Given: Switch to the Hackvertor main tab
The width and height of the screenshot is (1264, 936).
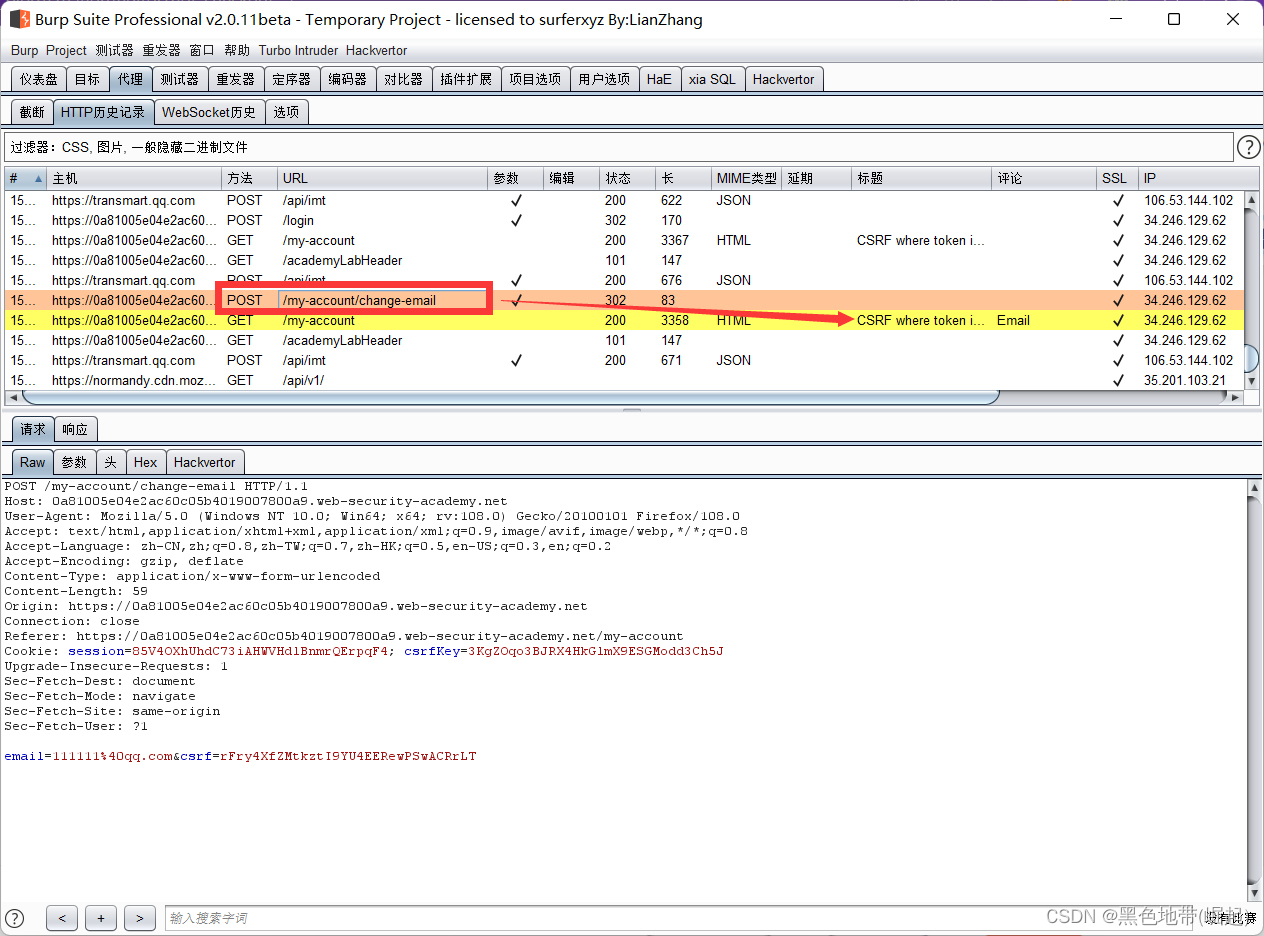Looking at the screenshot, I should tap(783, 79).
